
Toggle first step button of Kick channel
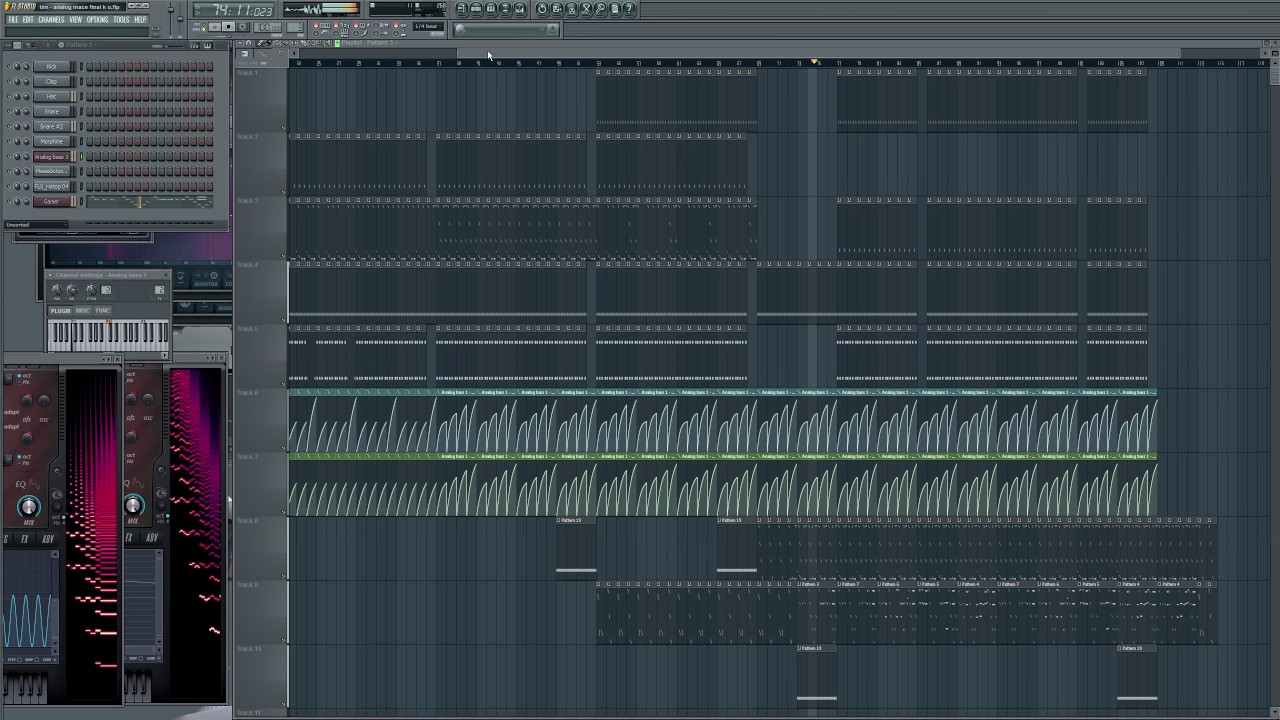[x=89, y=66]
